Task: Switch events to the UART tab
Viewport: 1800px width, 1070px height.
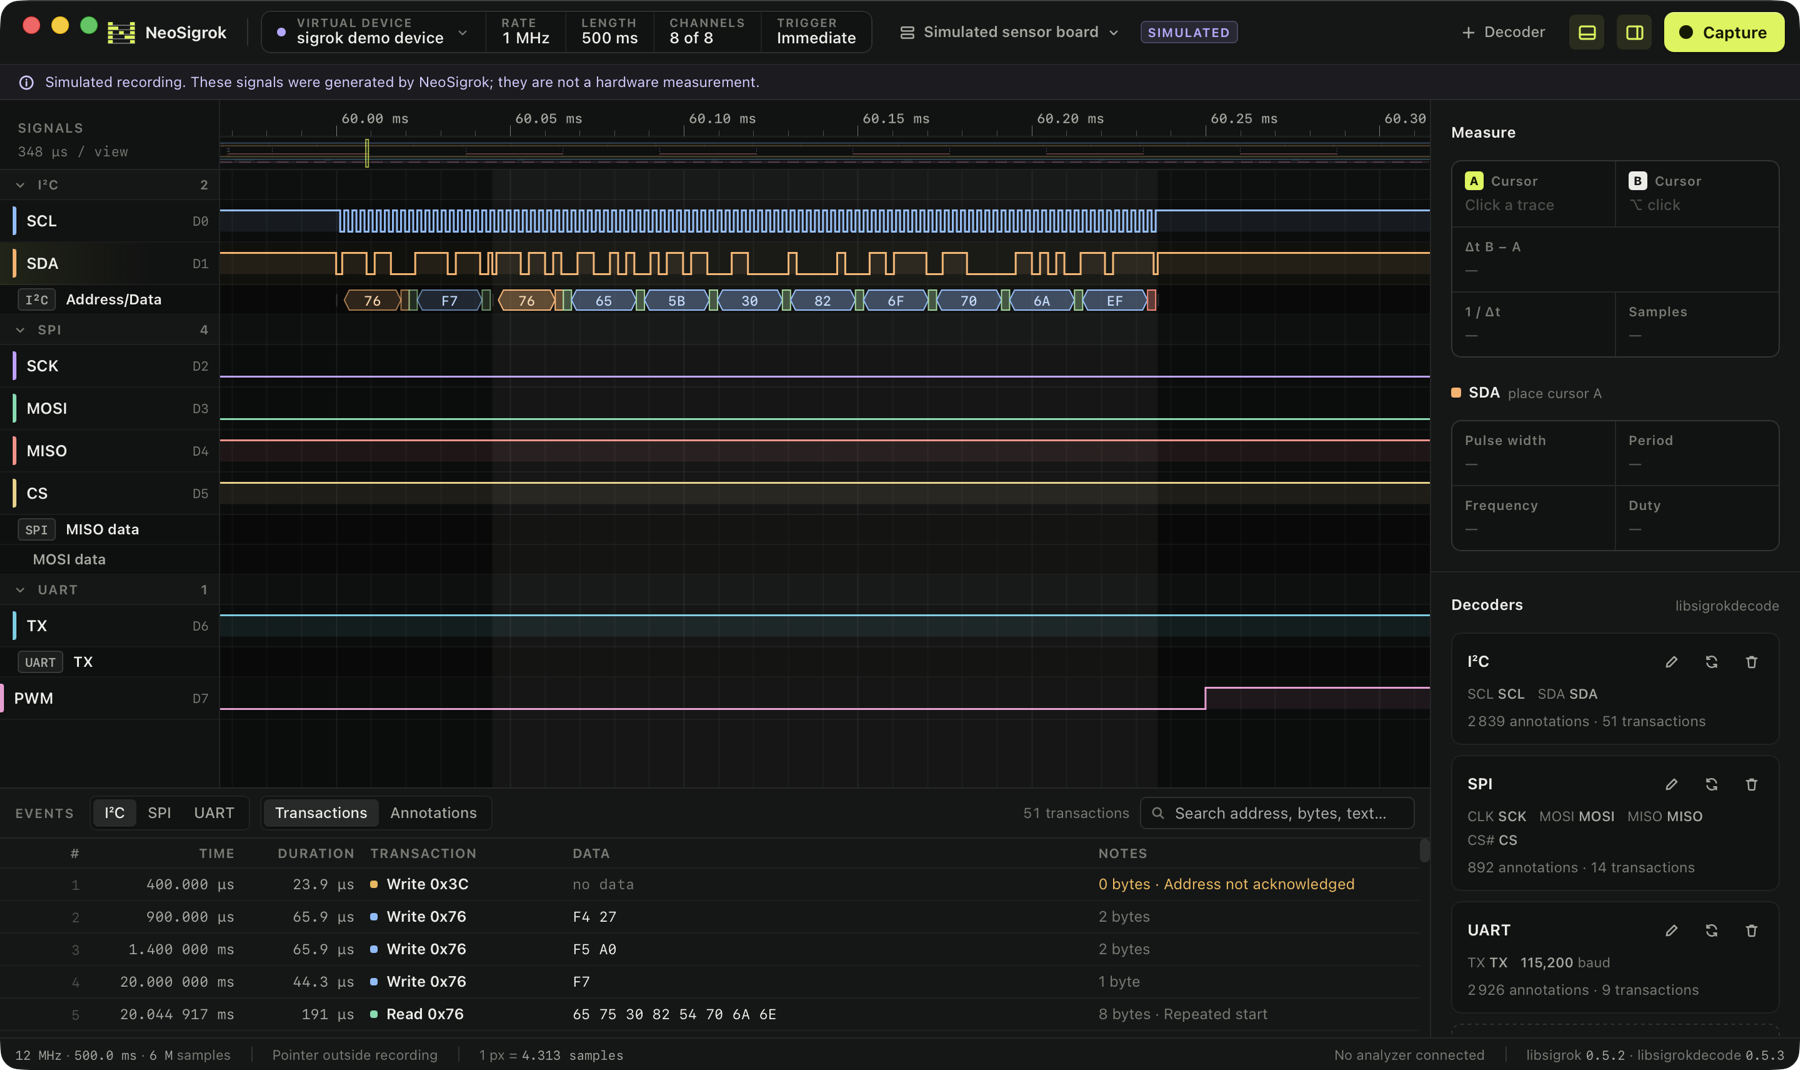Action: click(x=214, y=813)
